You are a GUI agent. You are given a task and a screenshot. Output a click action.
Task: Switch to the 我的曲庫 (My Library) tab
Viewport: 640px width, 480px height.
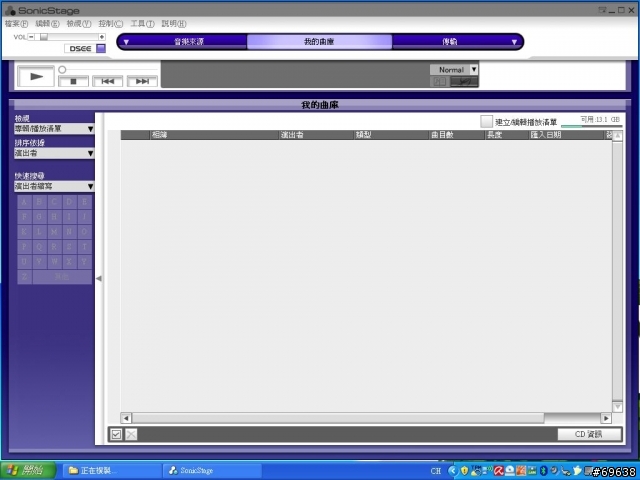tap(319, 42)
